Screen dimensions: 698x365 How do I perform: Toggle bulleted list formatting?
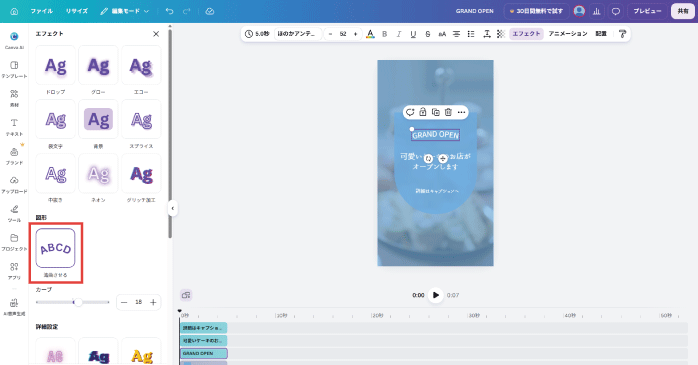click(x=471, y=34)
